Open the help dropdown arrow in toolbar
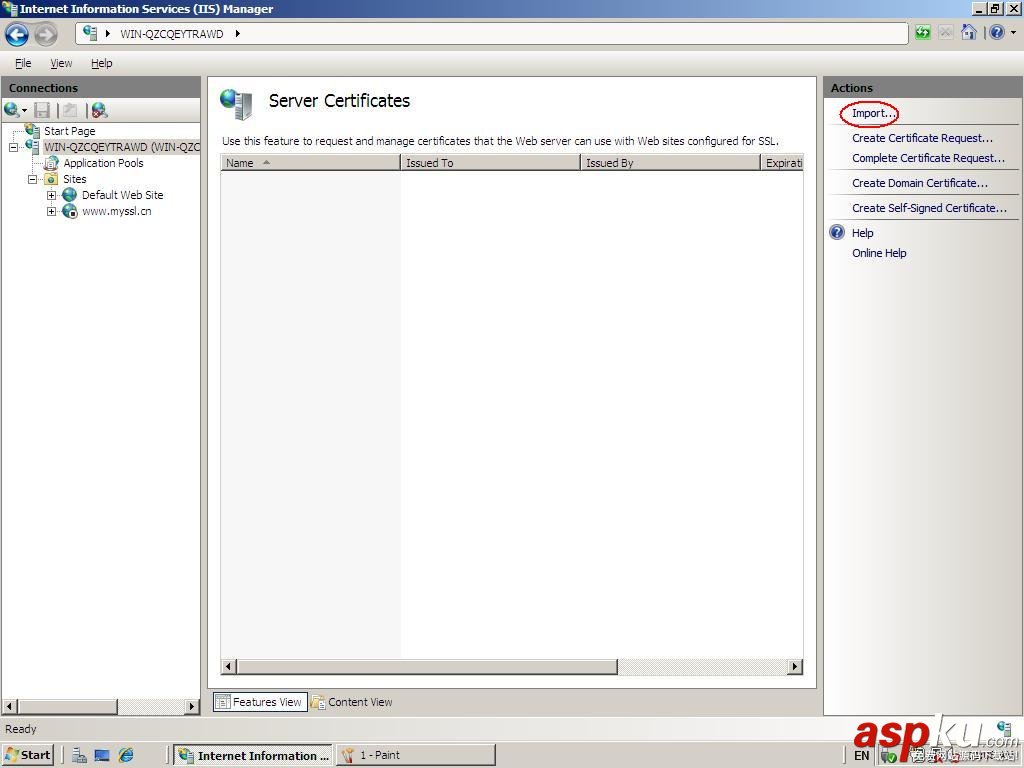 [1012, 33]
